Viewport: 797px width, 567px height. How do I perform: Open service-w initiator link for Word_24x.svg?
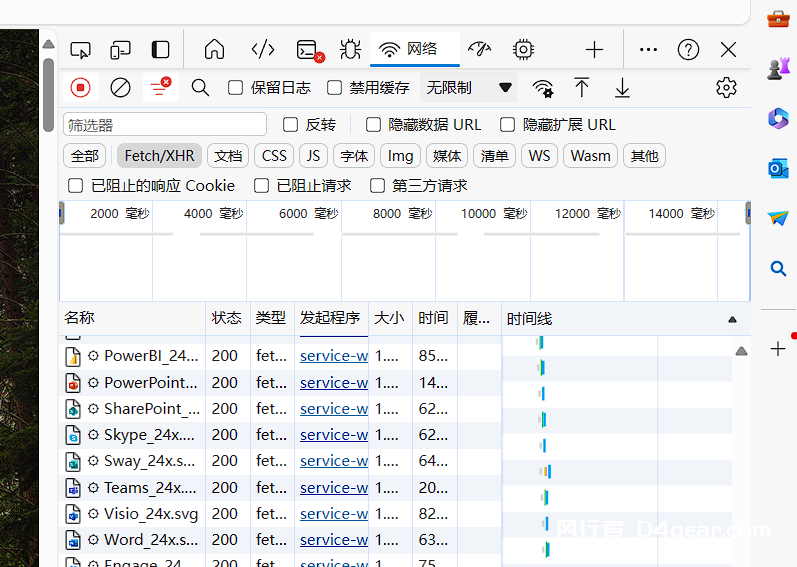333,540
